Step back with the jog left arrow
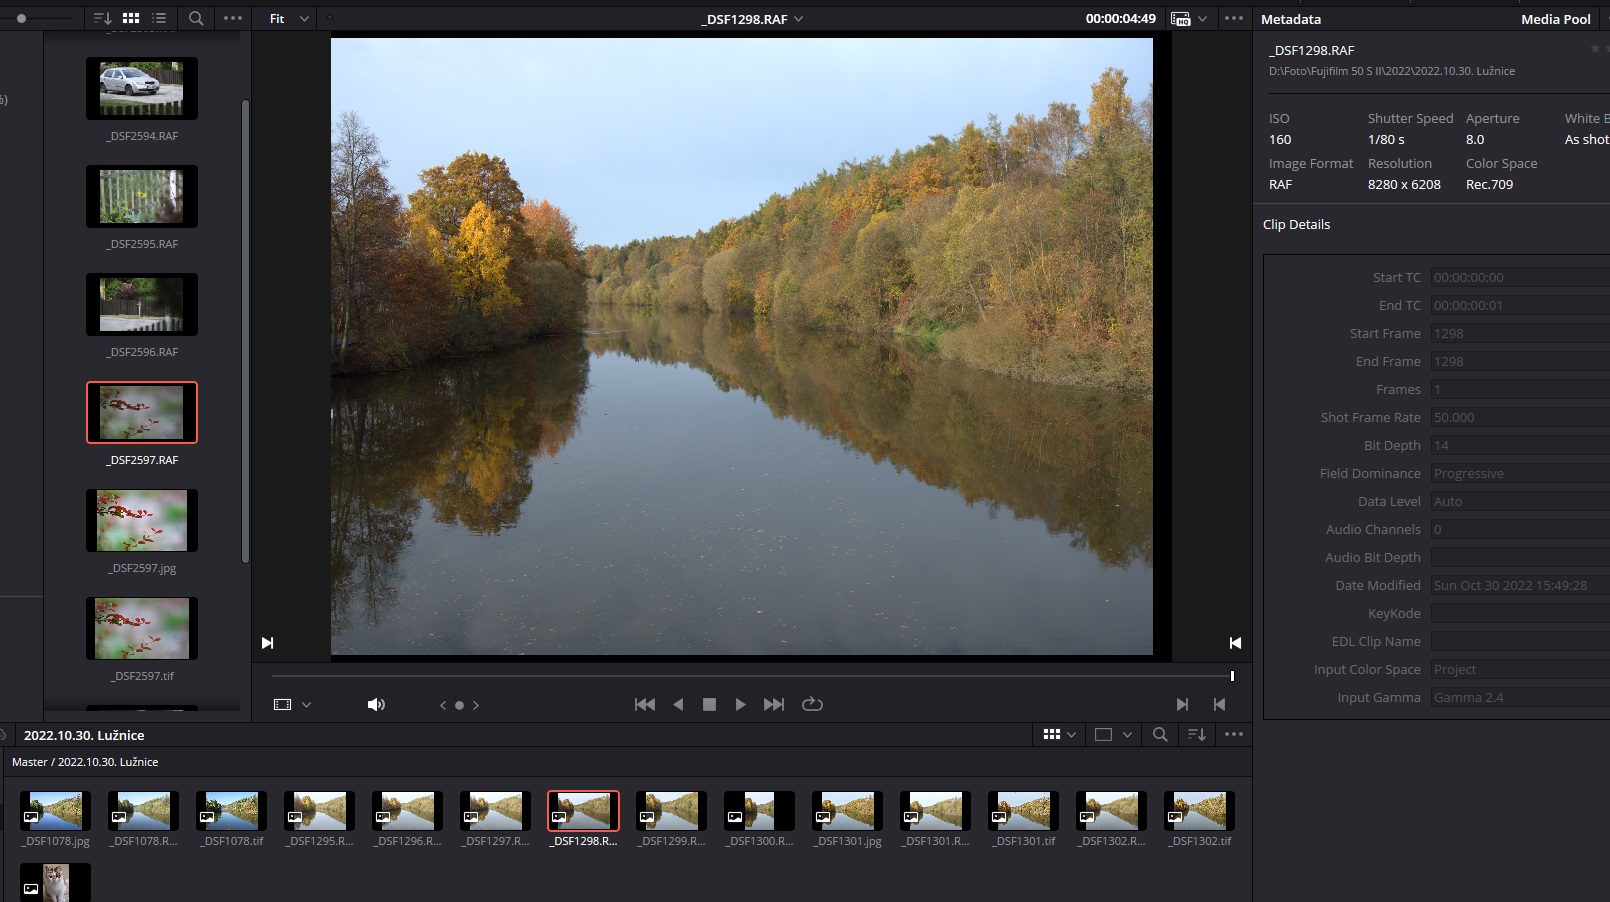This screenshot has height=902, width=1610. pyautogui.click(x=443, y=705)
